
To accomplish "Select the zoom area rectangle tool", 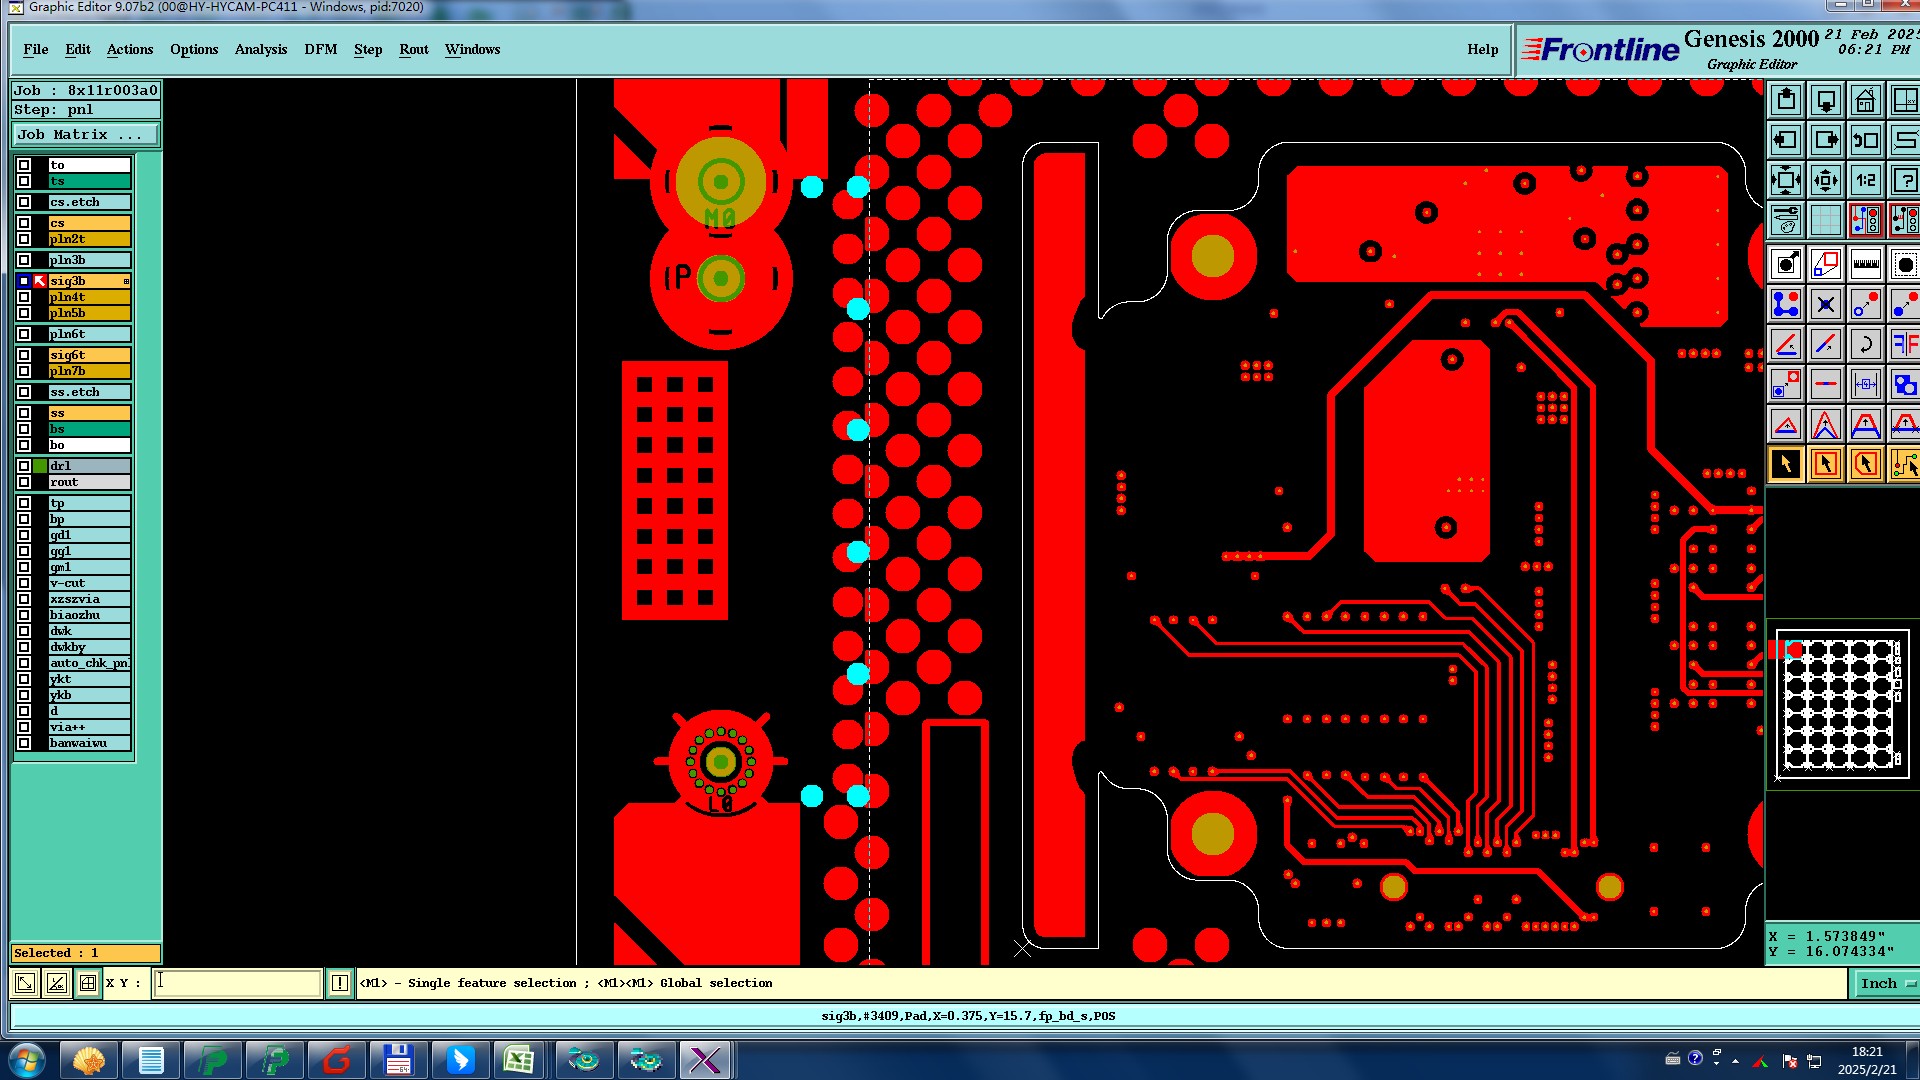I will click(1826, 264).
